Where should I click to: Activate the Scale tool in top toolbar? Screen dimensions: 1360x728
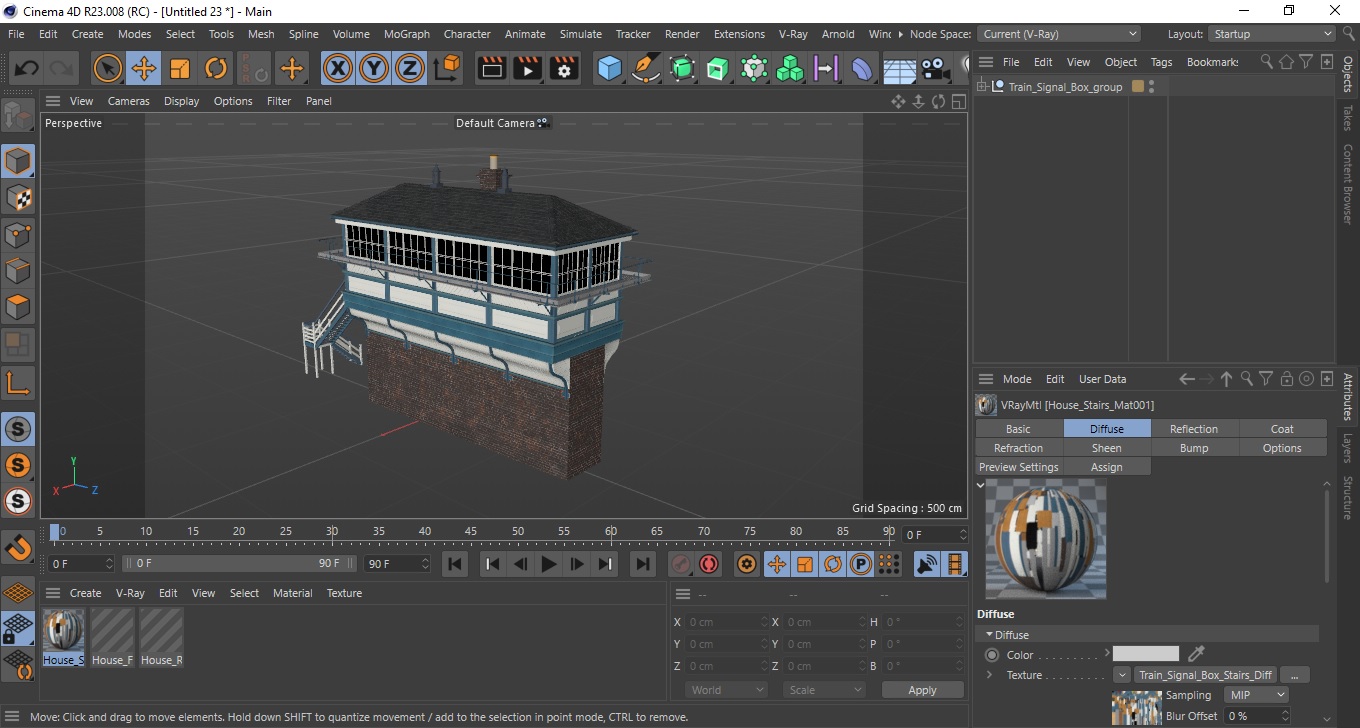coord(180,69)
